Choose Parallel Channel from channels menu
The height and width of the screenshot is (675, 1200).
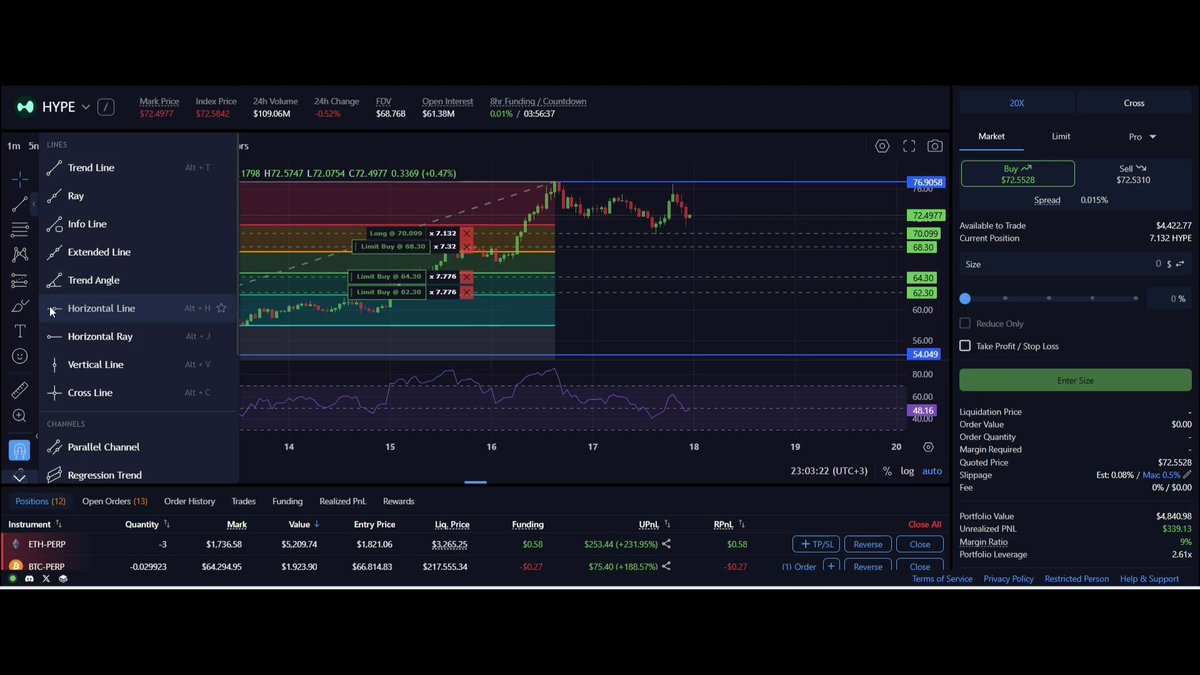[138, 447]
